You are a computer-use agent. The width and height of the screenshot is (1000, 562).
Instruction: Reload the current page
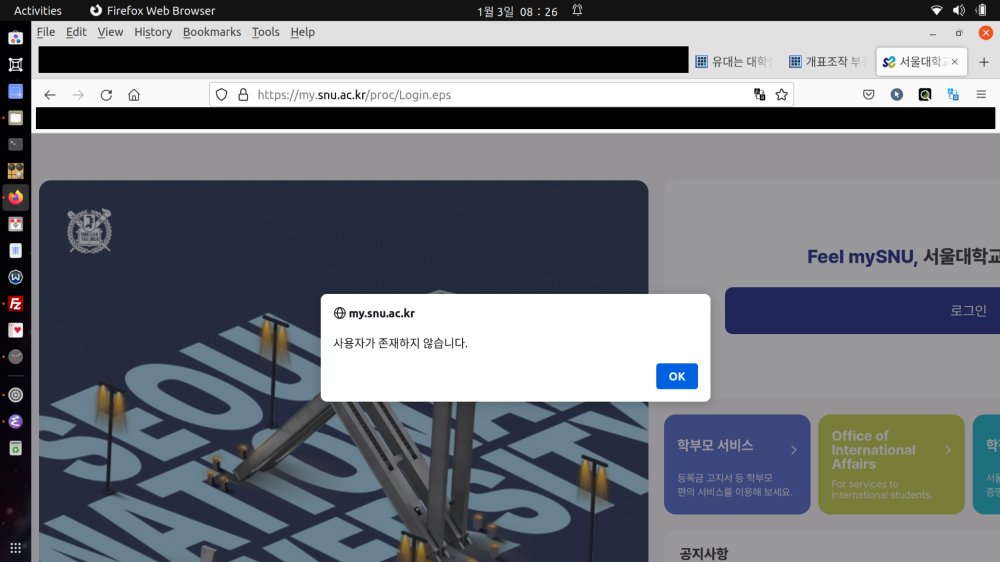click(x=106, y=95)
